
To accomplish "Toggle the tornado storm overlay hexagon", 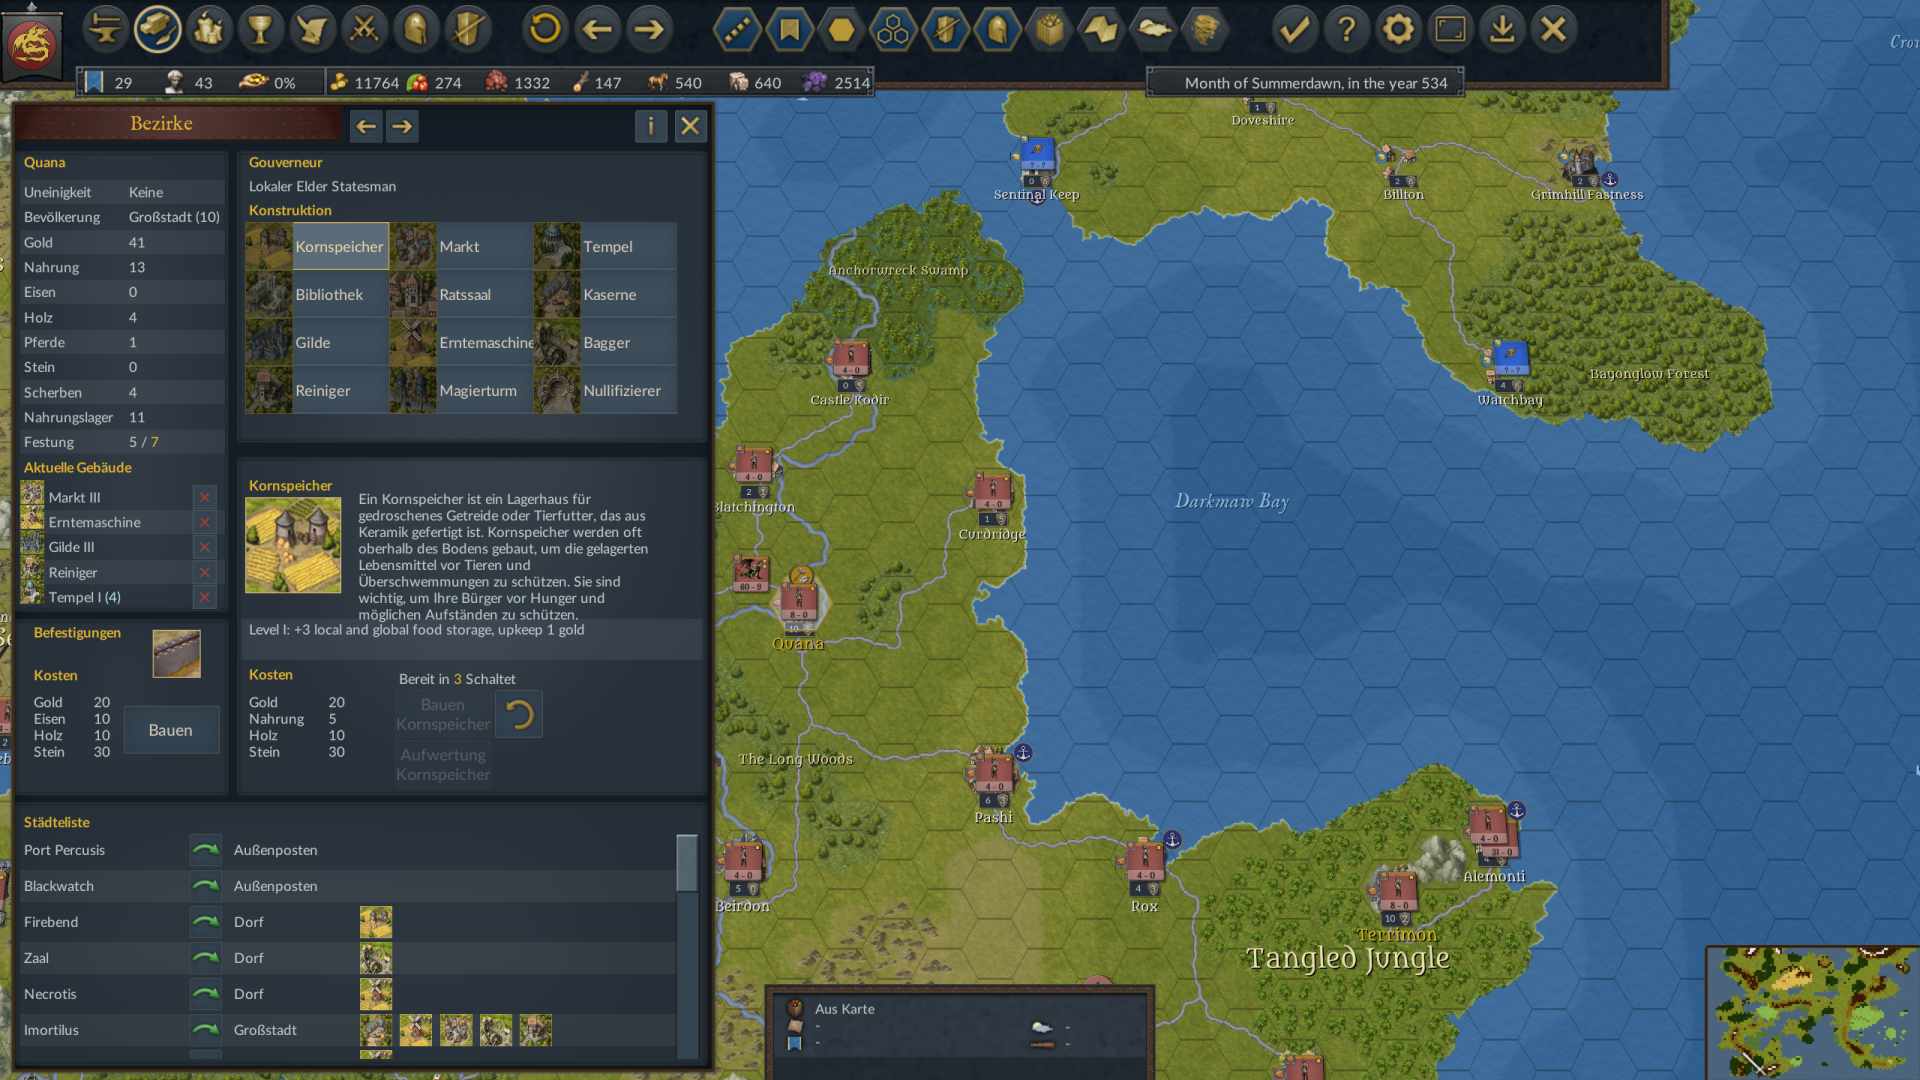I will coord(1205,29).
